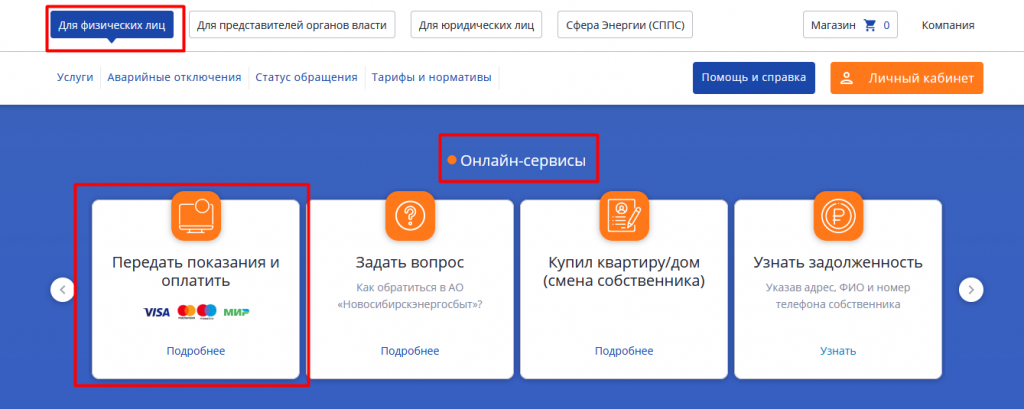
Task: Select the Для физических лиц tab
Action: (112, 25)
